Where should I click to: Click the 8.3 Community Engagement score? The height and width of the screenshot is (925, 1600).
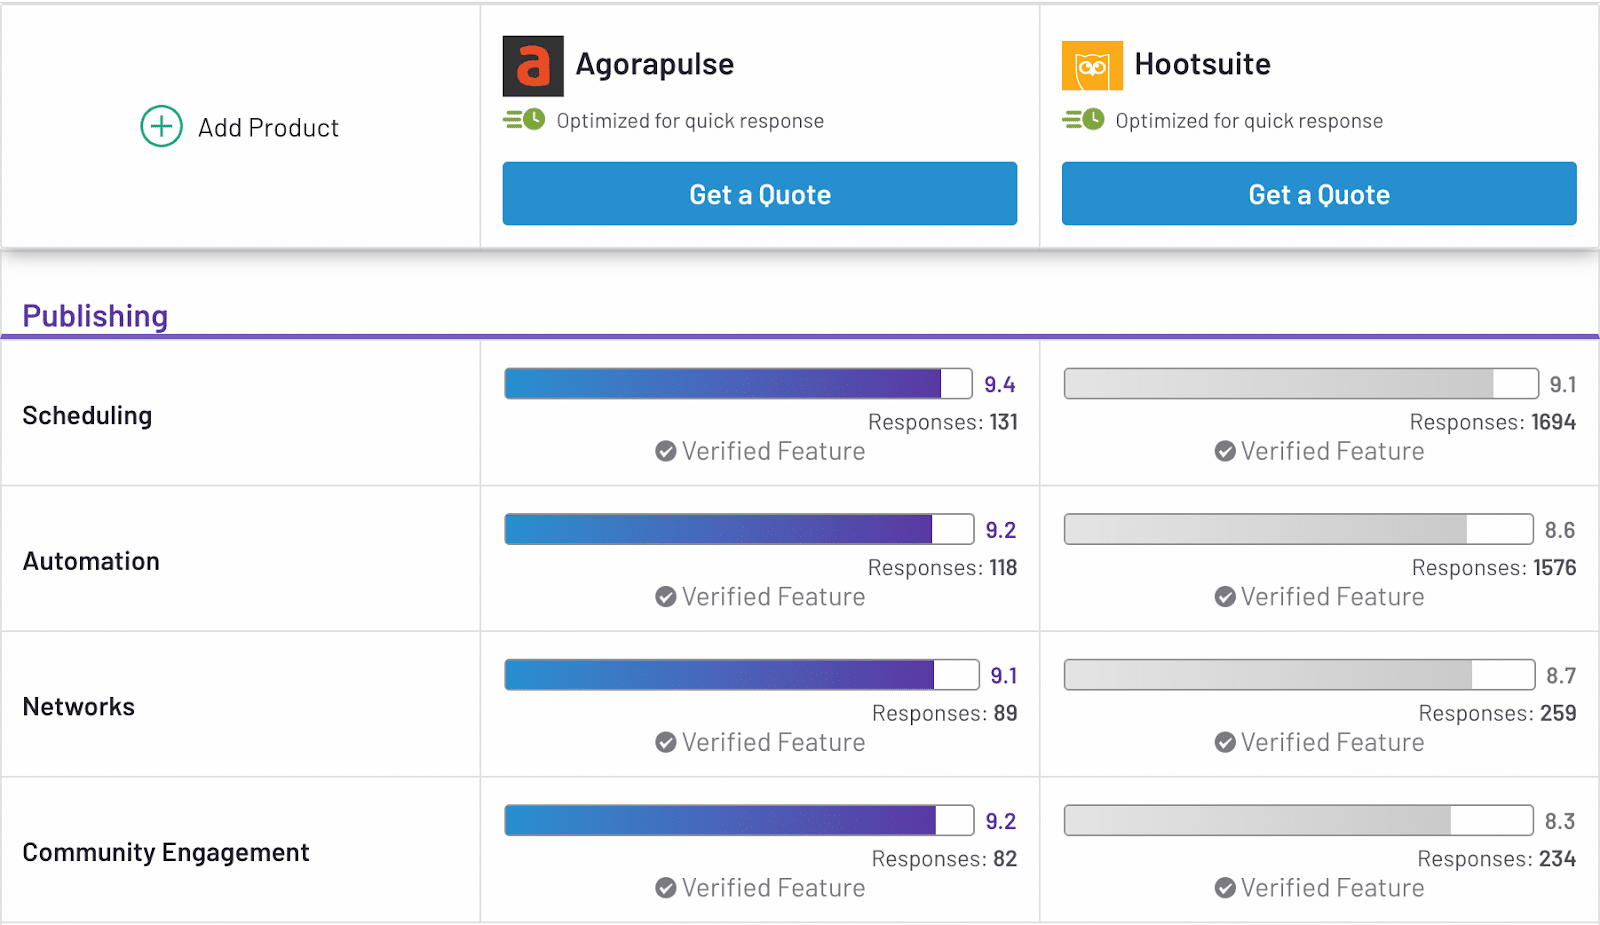click(1560, 821)
